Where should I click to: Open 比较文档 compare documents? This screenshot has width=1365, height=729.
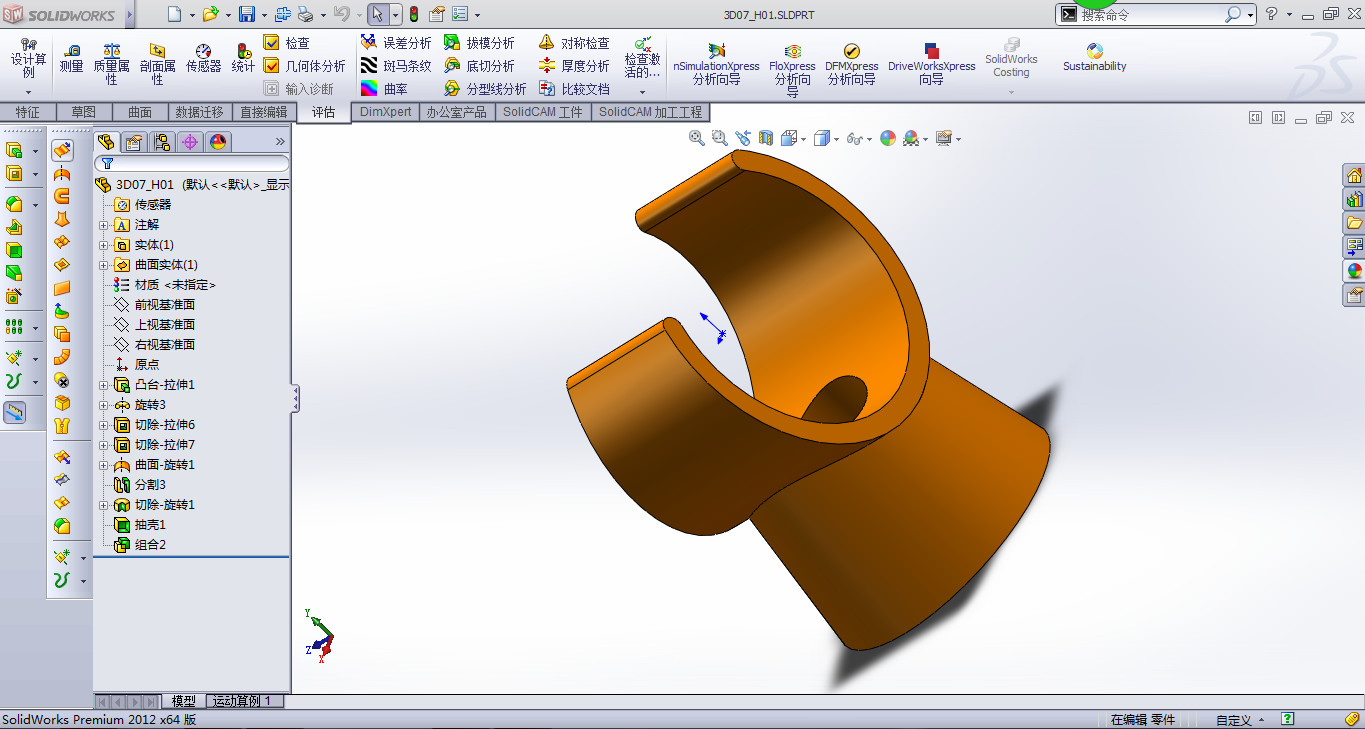[574, 89]
